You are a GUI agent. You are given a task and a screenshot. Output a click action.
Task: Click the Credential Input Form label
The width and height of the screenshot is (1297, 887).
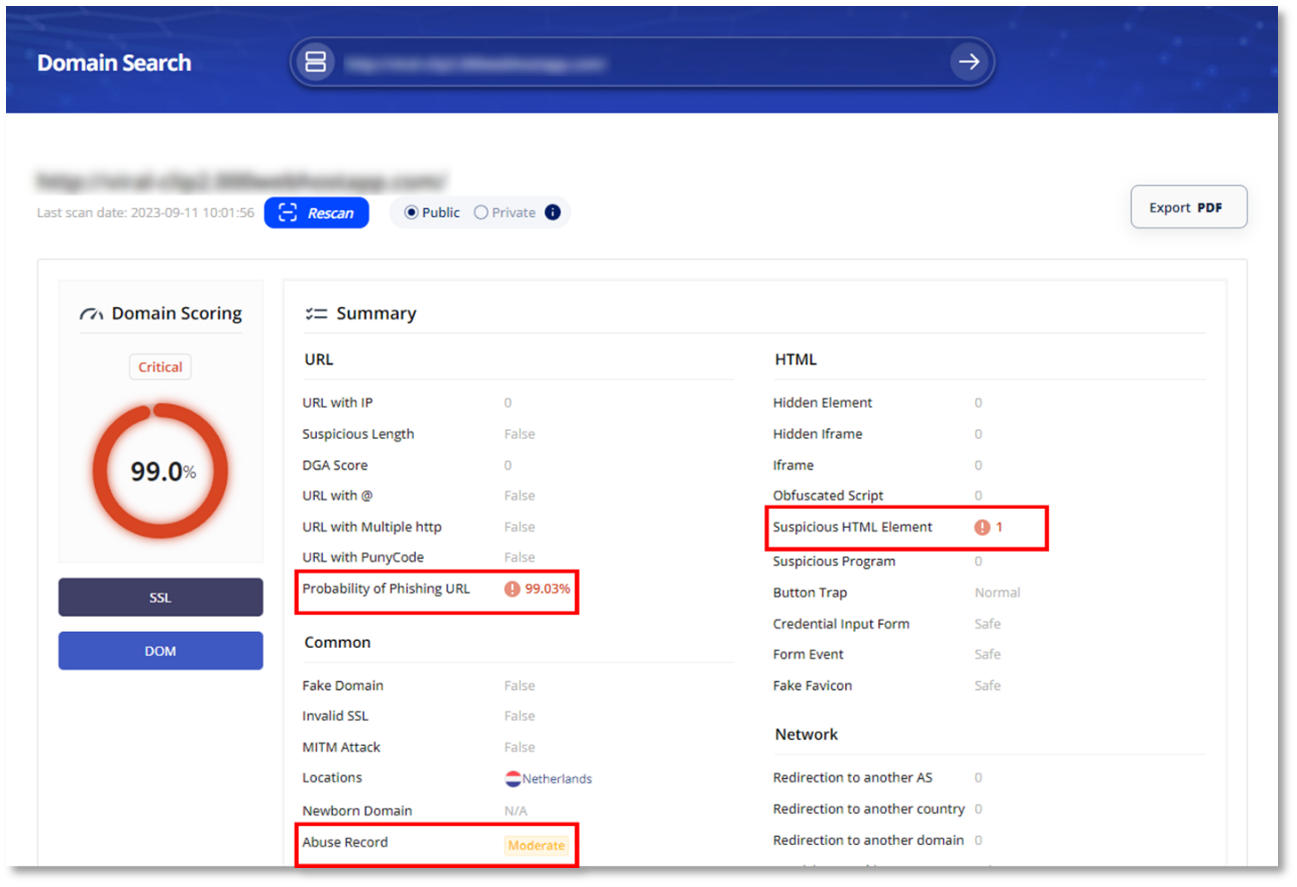tap(841, 624)
